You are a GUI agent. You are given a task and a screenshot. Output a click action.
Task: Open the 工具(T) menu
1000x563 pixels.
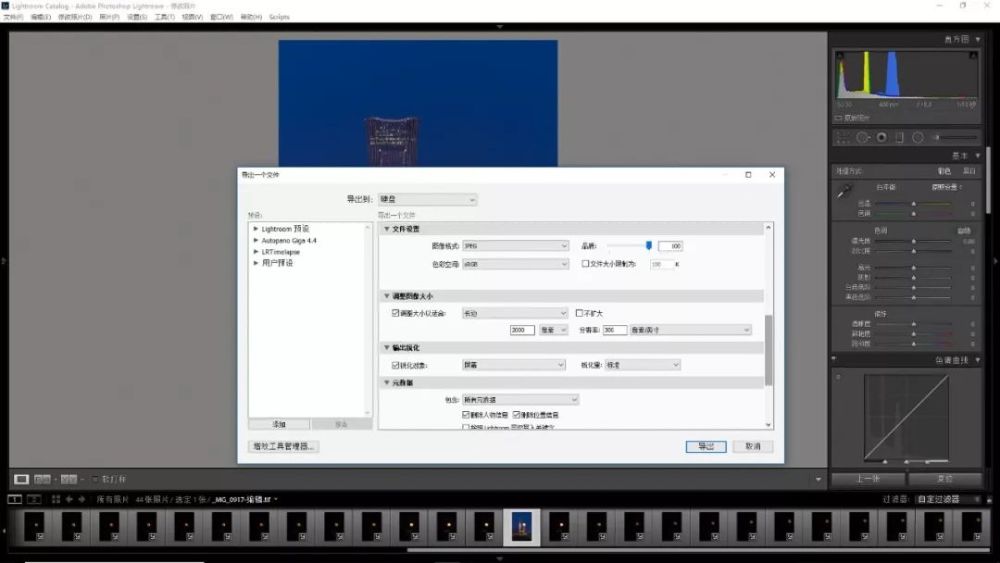[x=165, y=17]
